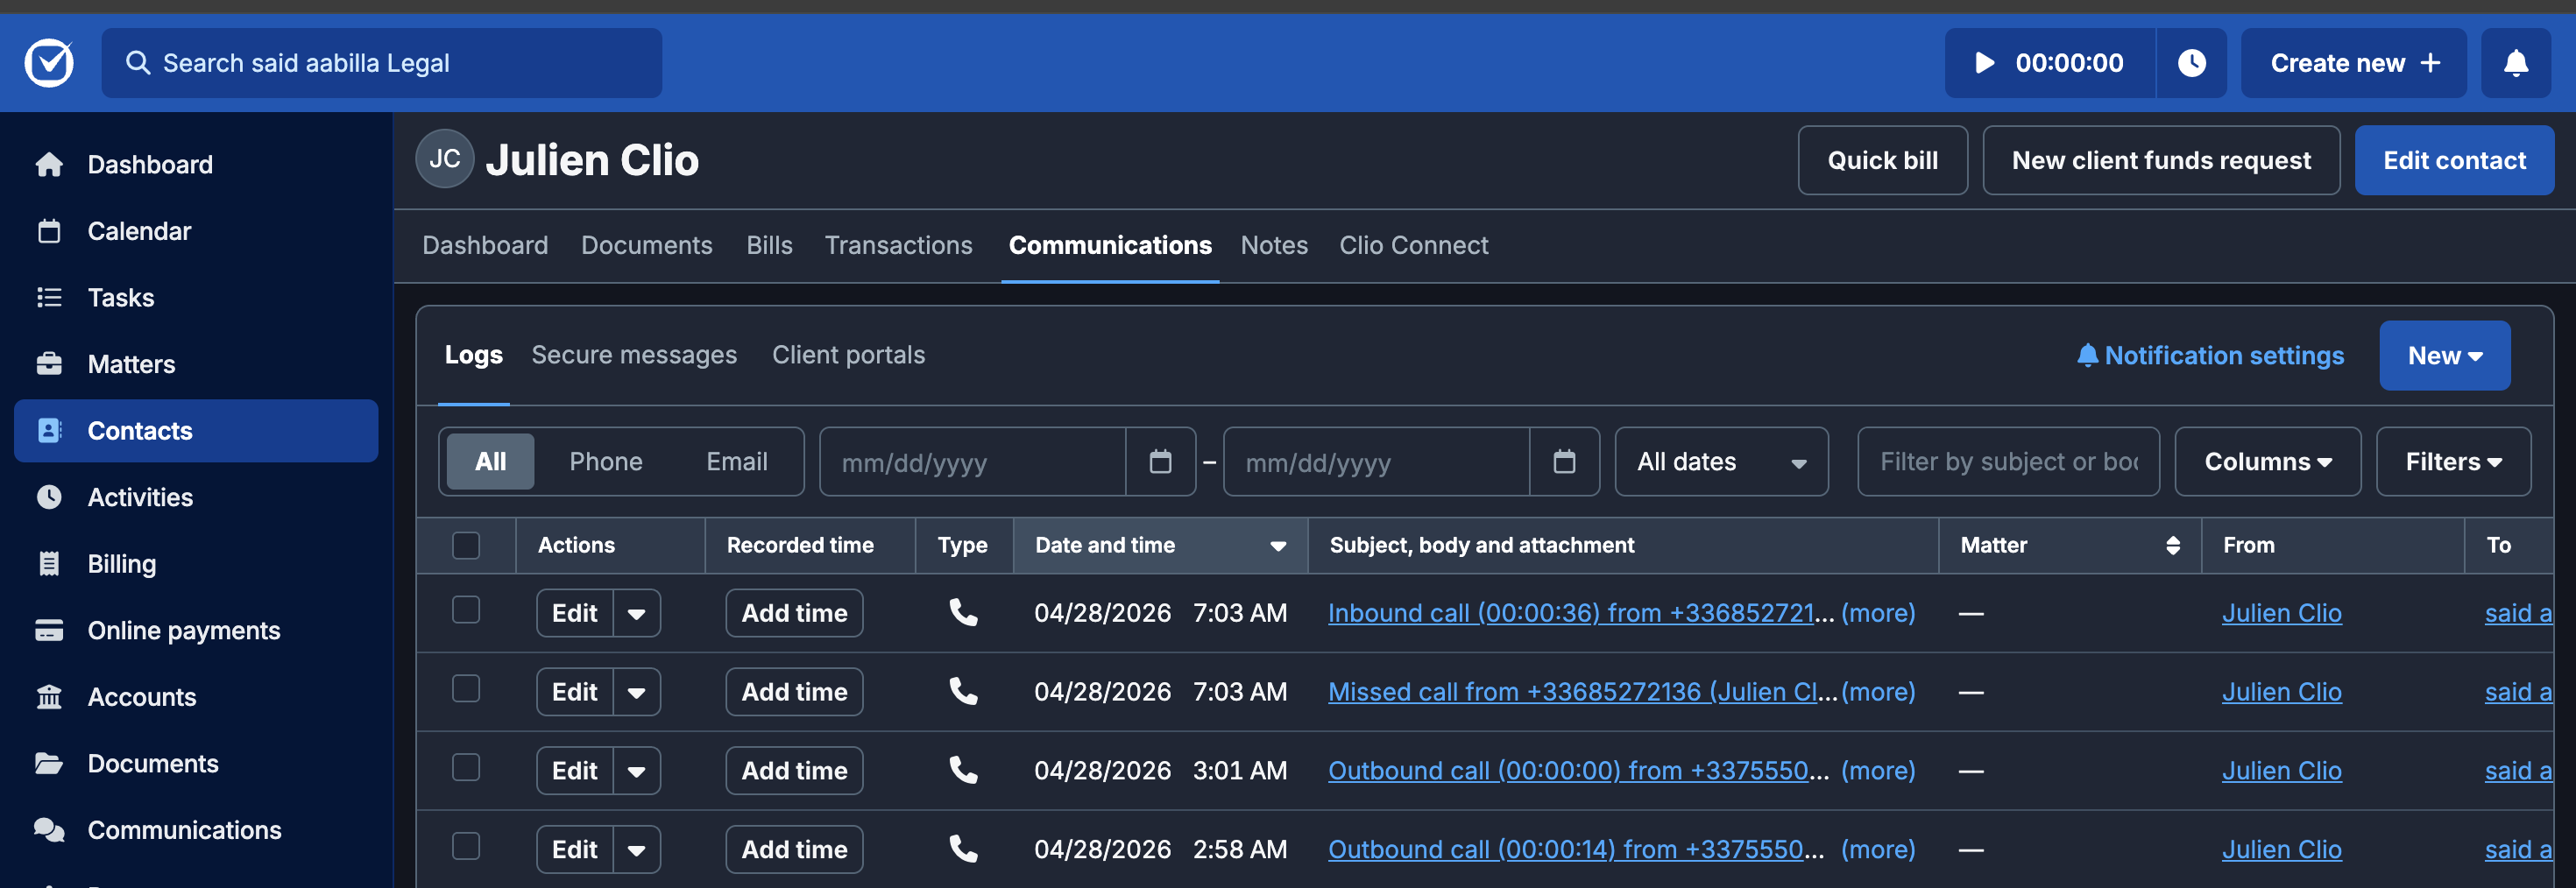This screenshot has height=888, width=2576.
Task: Click the phone icon of first log row
Action: tap(963, 612)
